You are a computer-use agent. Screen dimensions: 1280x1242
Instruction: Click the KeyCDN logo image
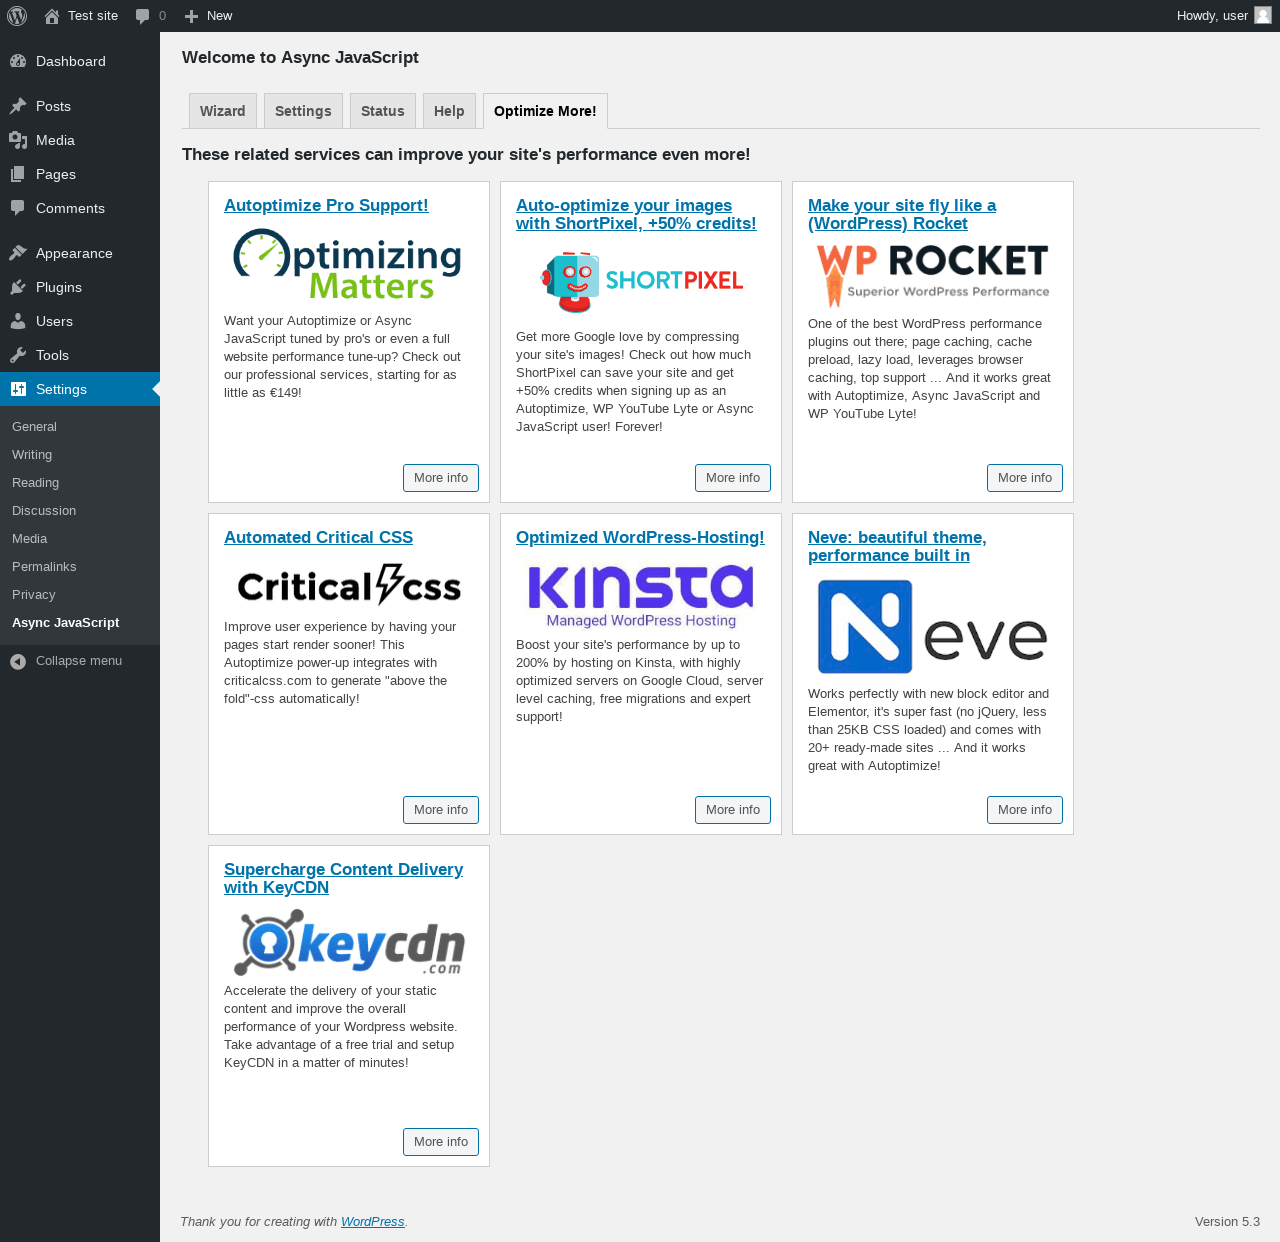click(349, 942)
